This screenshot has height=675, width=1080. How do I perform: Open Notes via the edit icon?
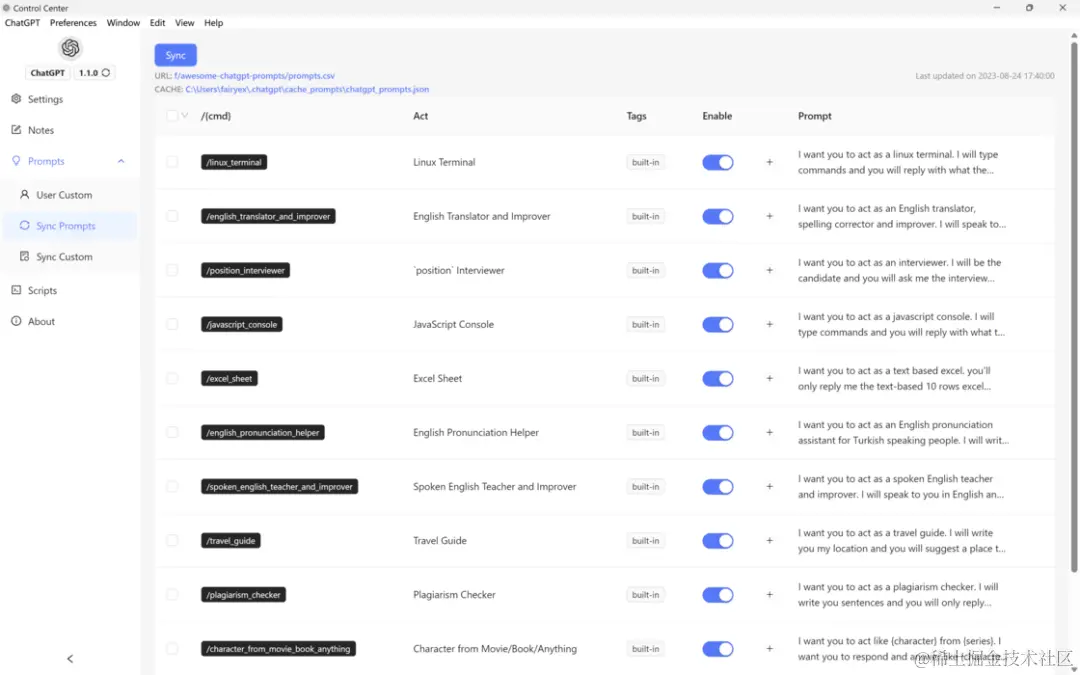[x=17, y=129]
